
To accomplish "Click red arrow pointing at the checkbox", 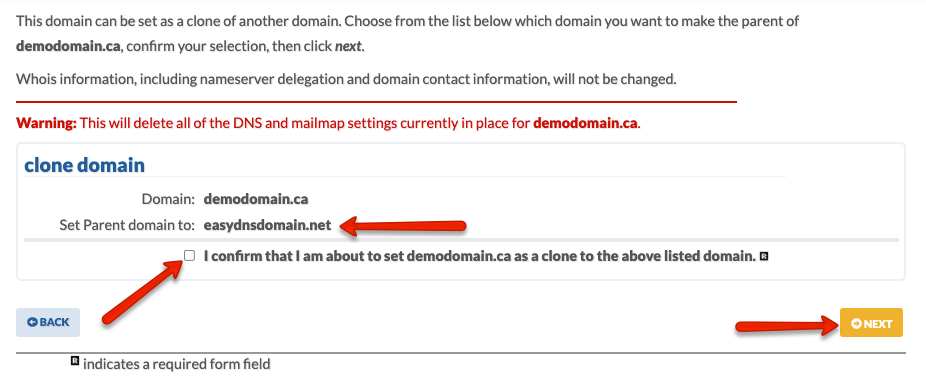I will pos(145,291).
